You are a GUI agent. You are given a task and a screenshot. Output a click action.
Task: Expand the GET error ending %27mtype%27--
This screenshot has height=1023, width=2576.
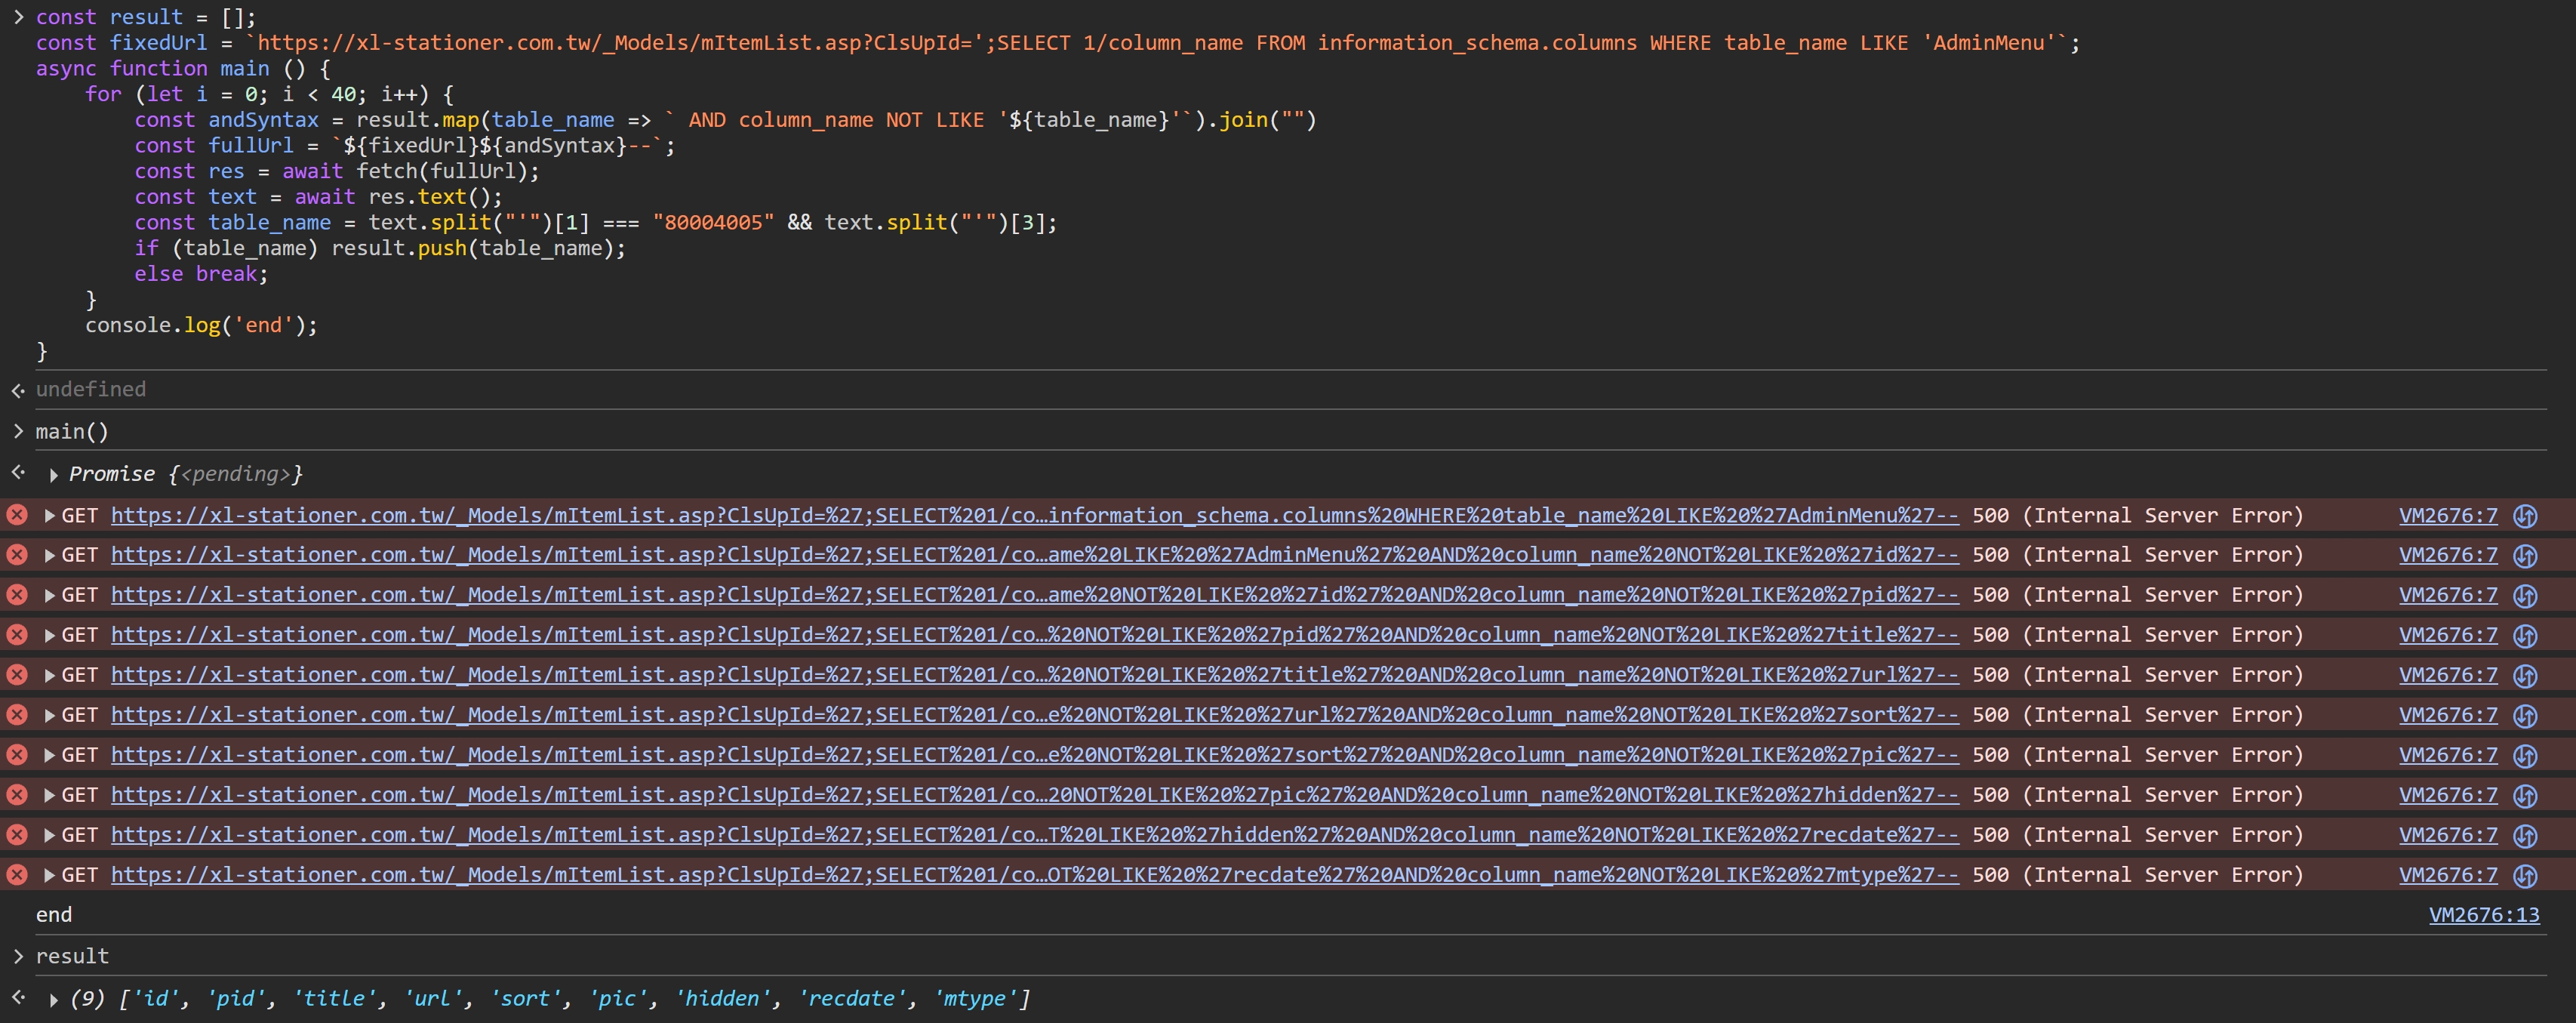(x=49, y=876)
